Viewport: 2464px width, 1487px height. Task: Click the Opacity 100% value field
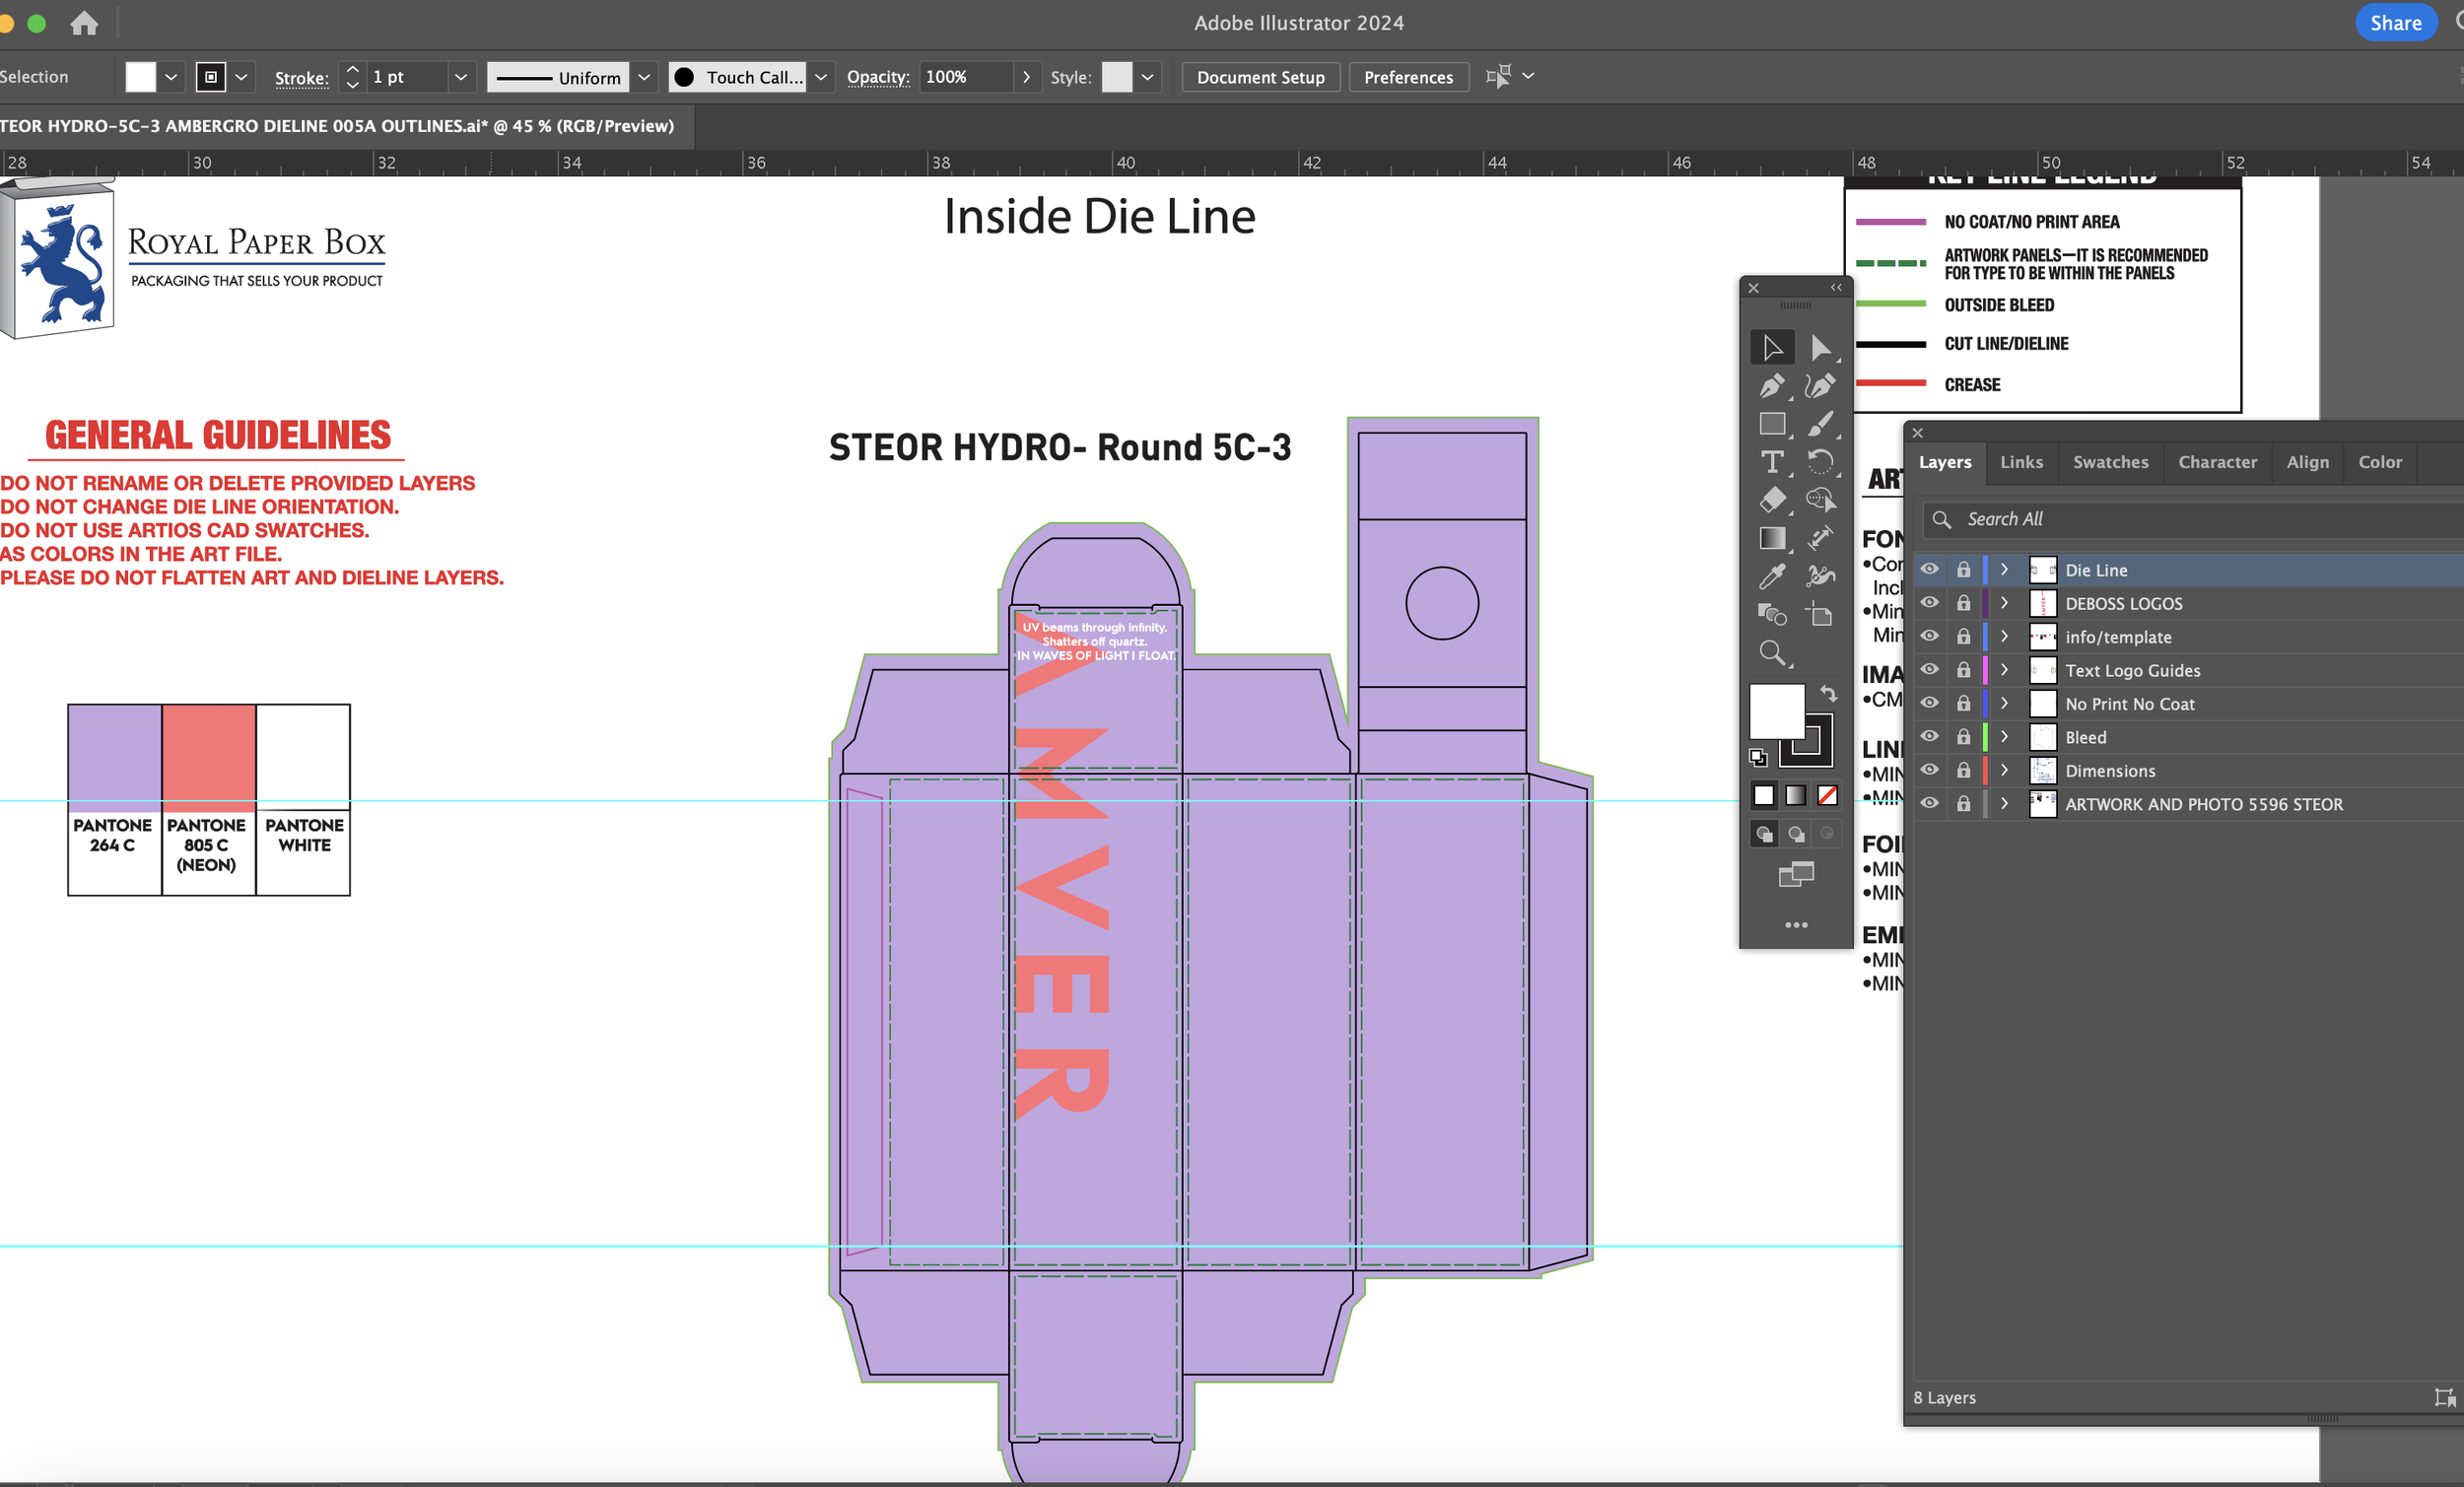point(966,77)
